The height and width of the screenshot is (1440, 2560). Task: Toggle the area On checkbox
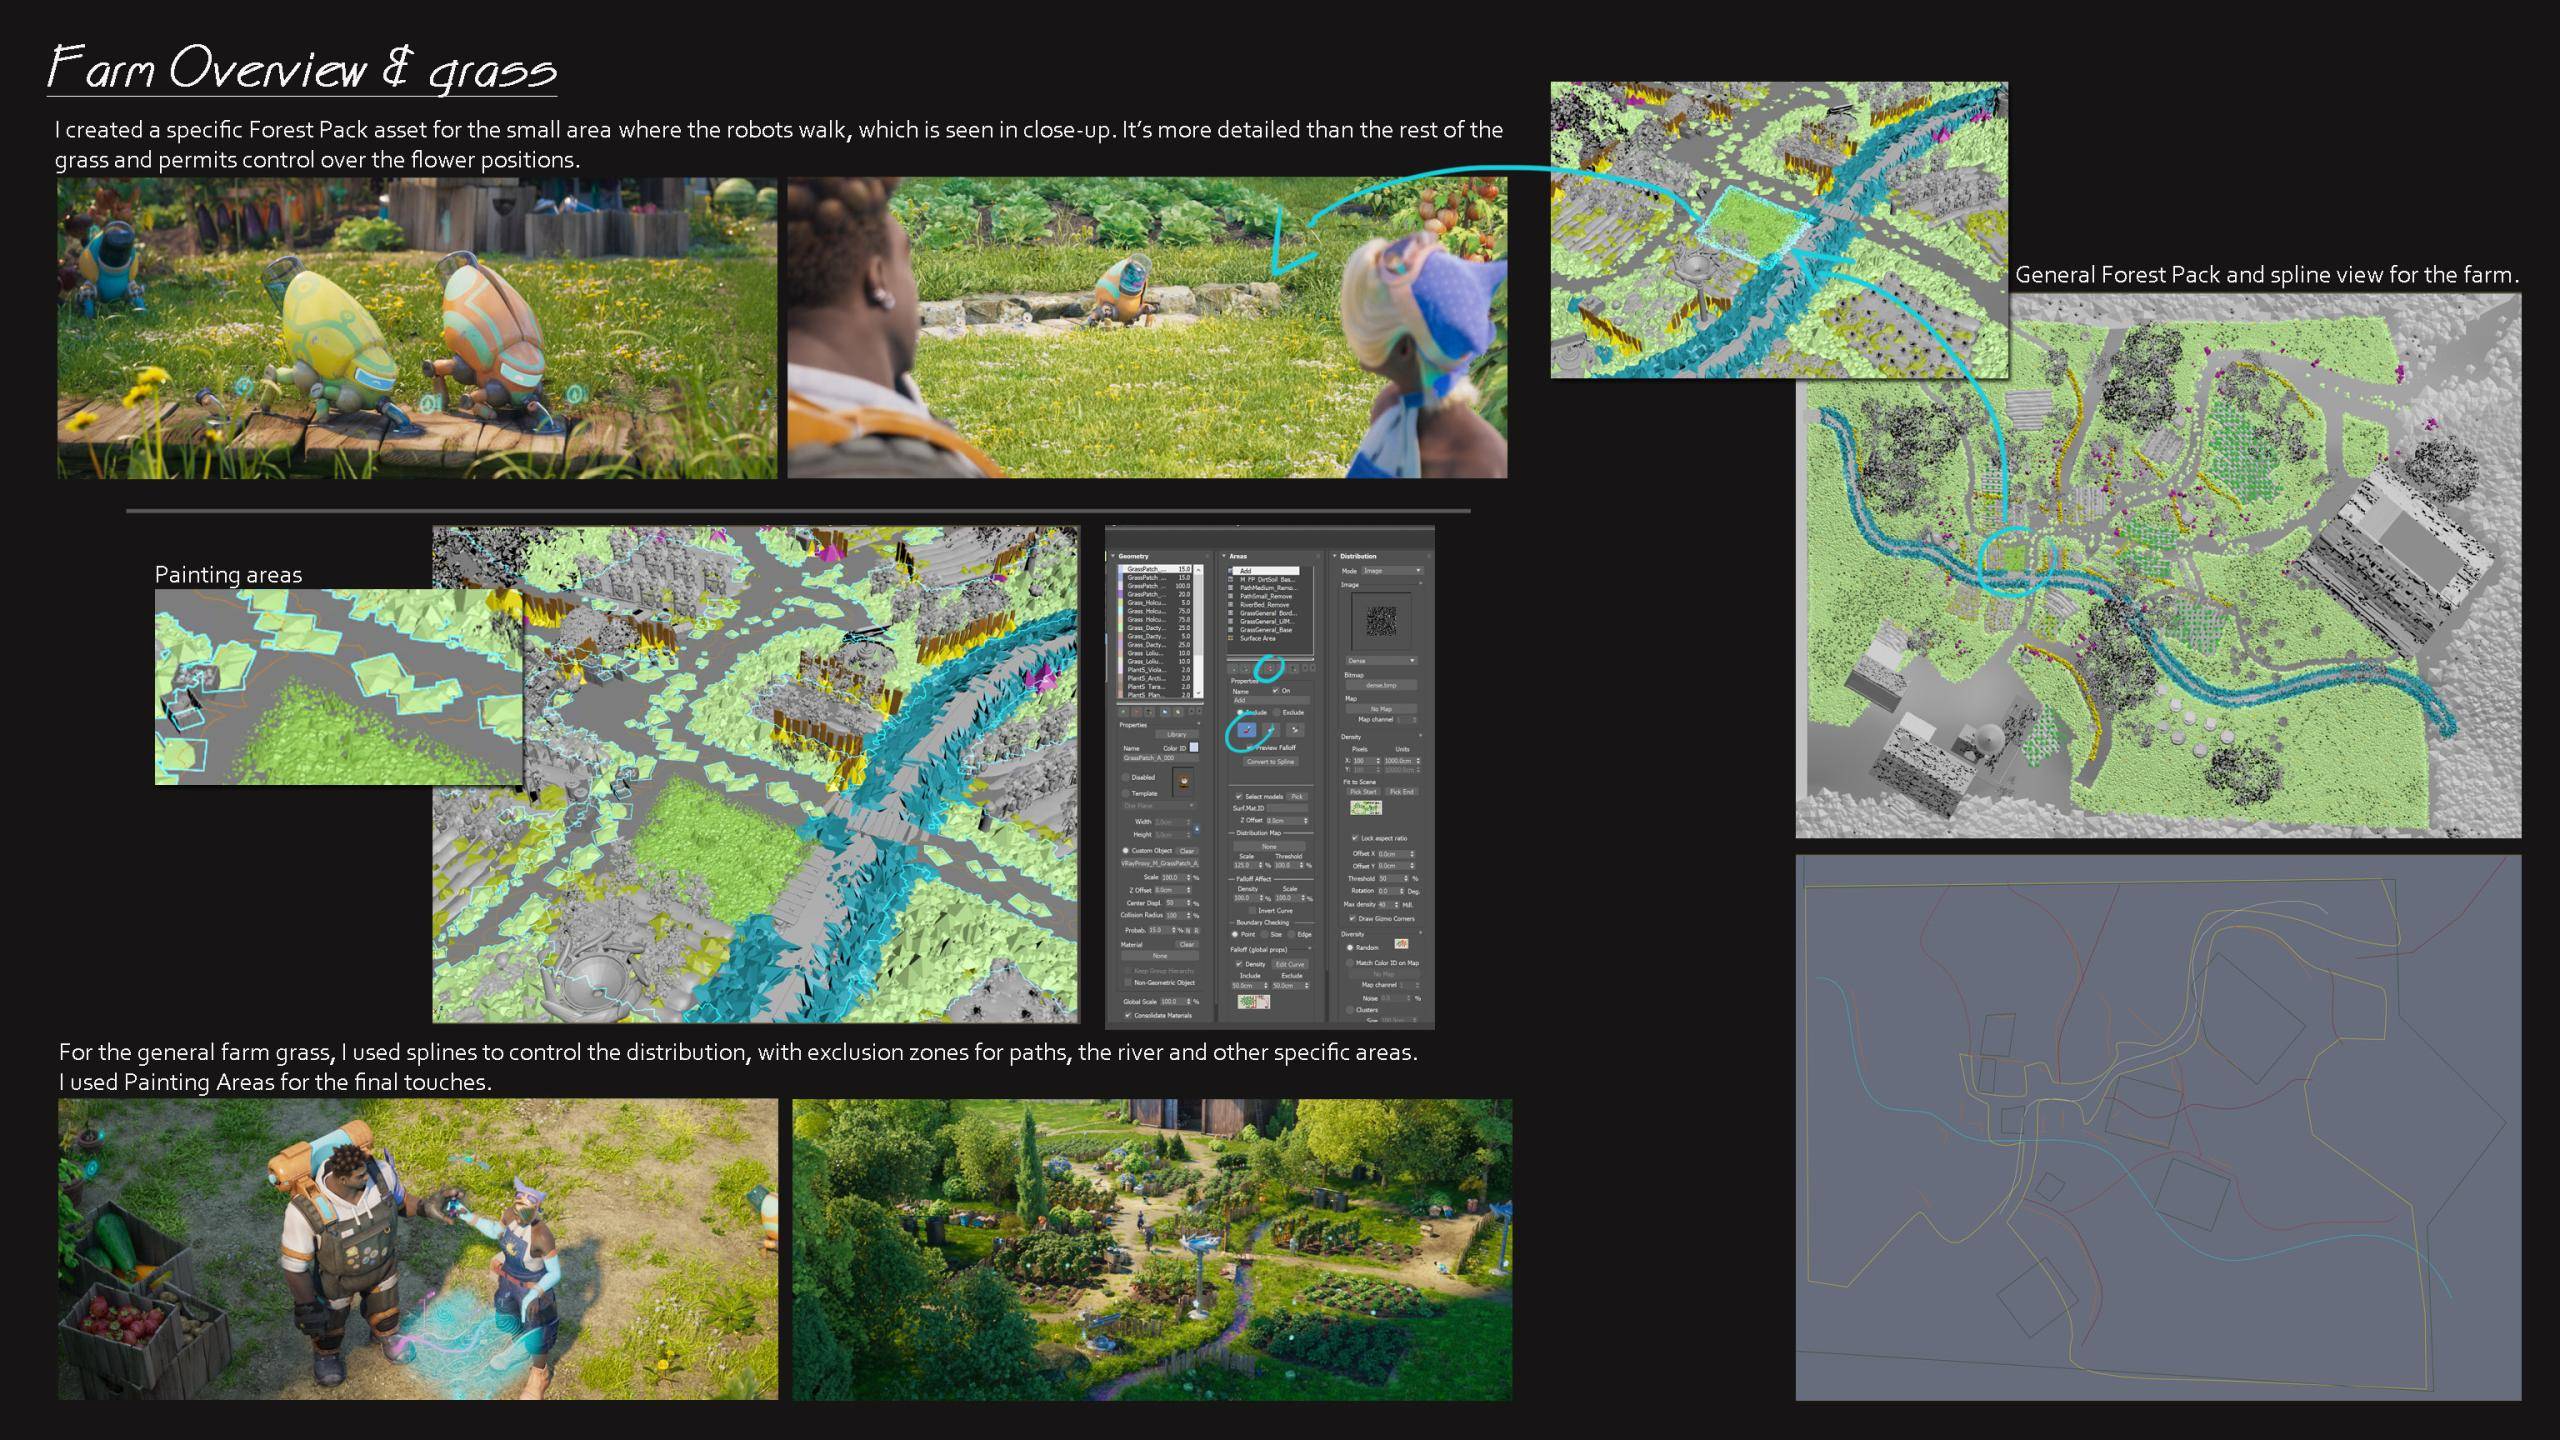click(1275, 691)
